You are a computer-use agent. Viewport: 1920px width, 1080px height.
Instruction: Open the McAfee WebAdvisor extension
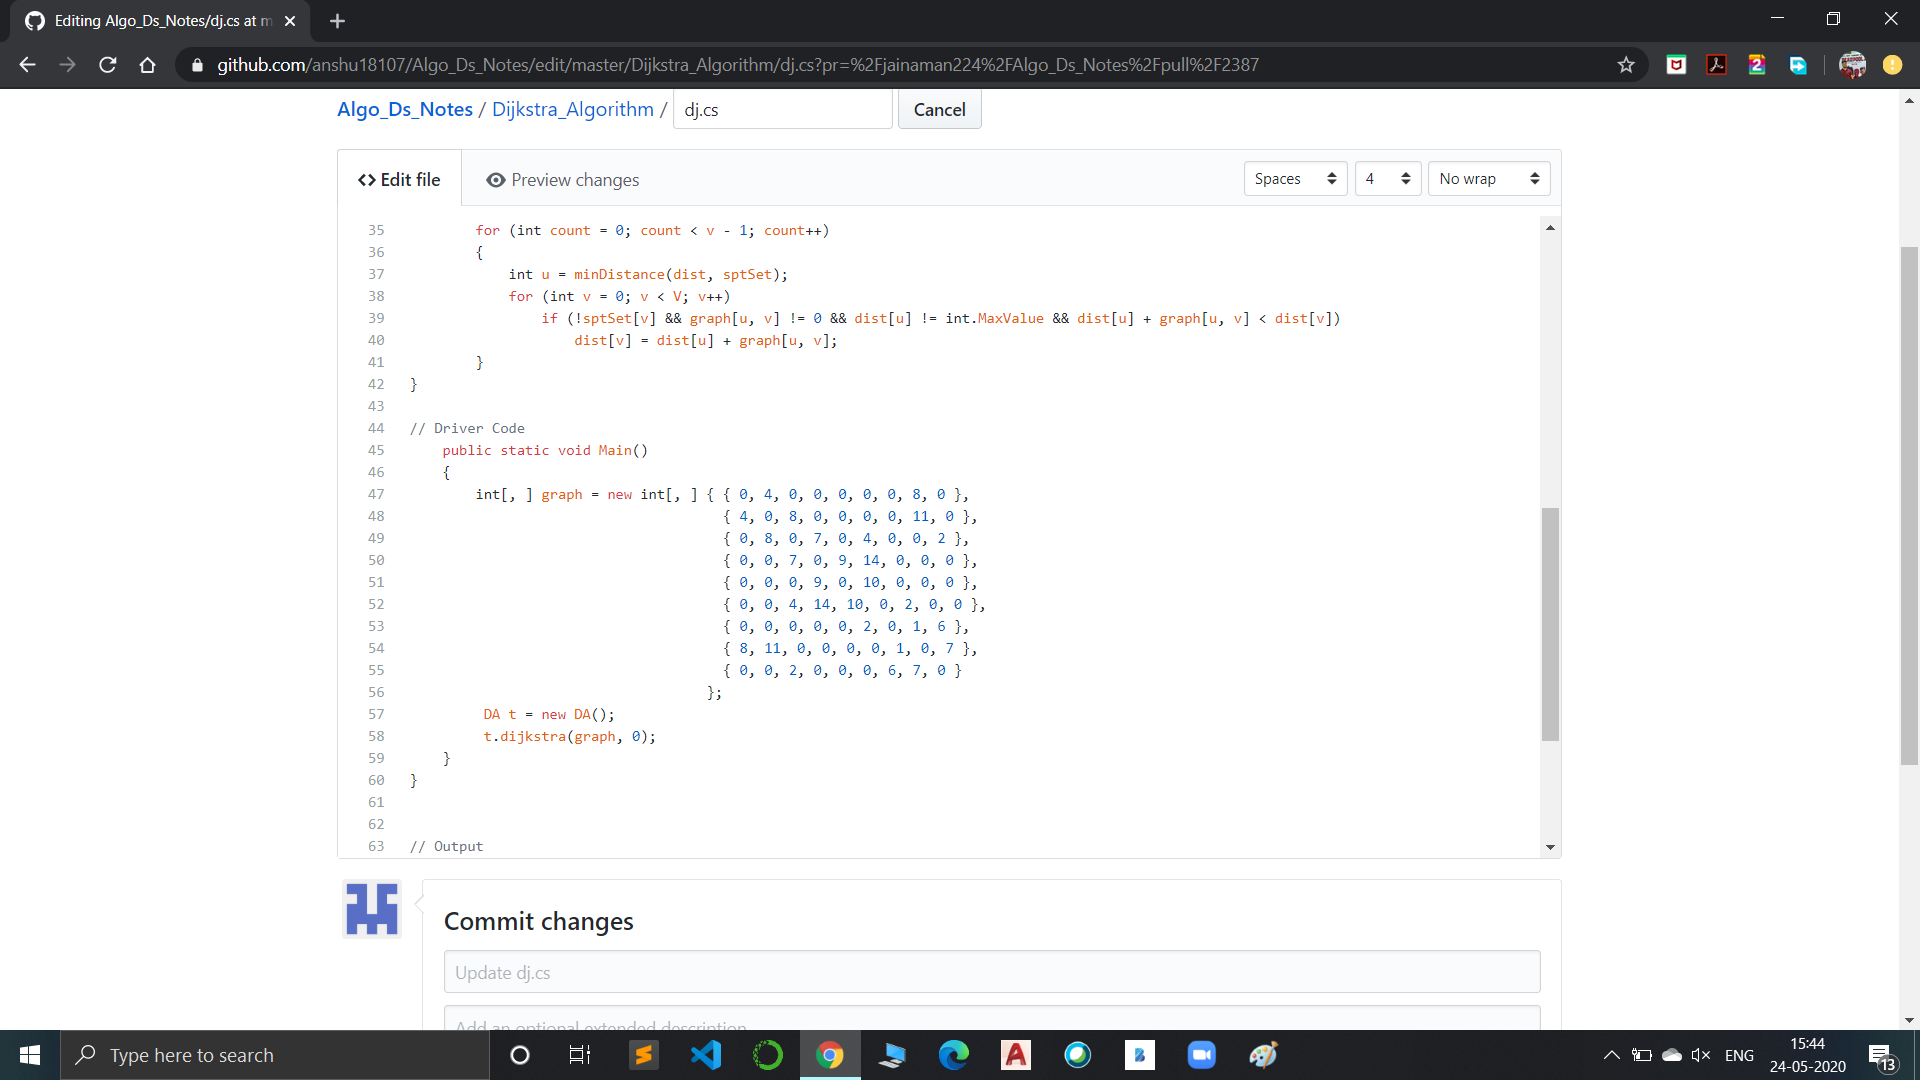point(1676,64)
